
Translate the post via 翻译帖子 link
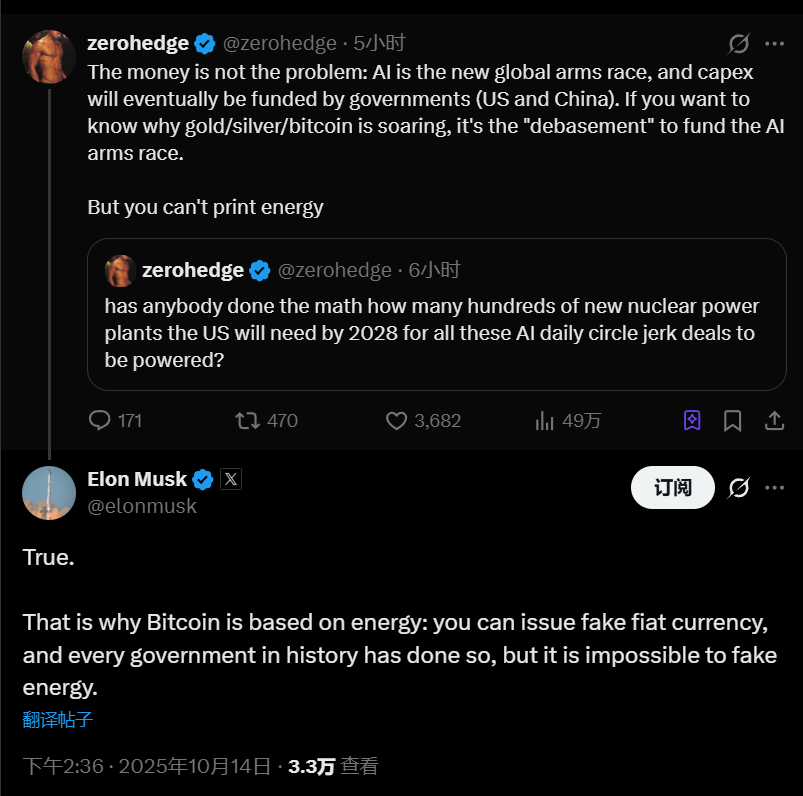coord(58,719)
